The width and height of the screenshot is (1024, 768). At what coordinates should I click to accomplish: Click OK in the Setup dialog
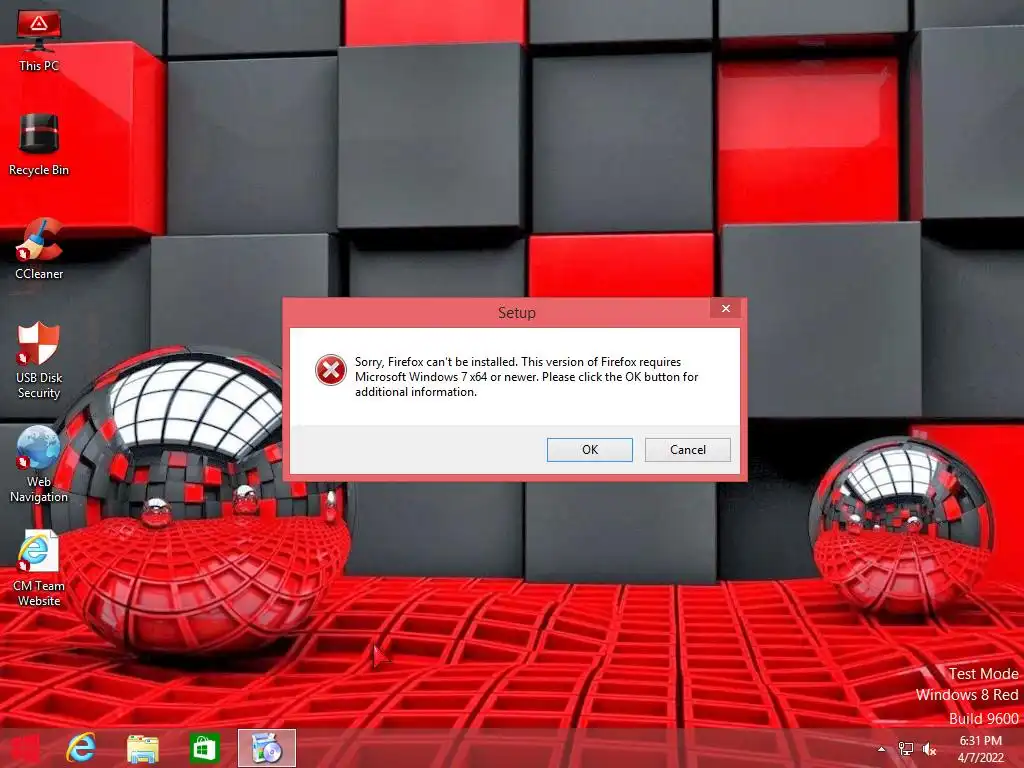[x=590, y=450]
